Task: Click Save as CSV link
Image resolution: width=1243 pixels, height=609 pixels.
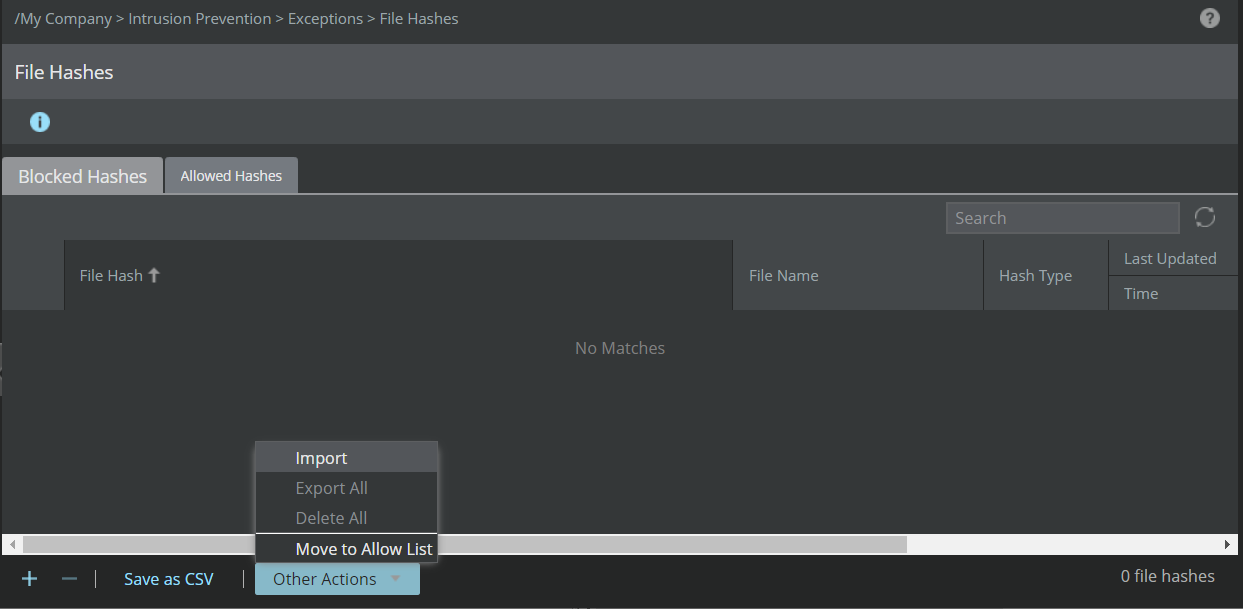Action: 169,579
